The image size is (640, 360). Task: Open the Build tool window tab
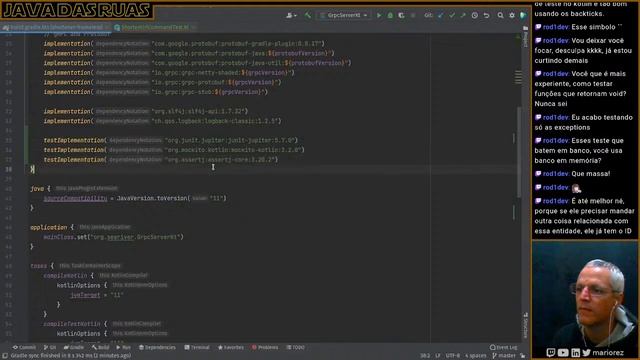(x=100, y=347)
